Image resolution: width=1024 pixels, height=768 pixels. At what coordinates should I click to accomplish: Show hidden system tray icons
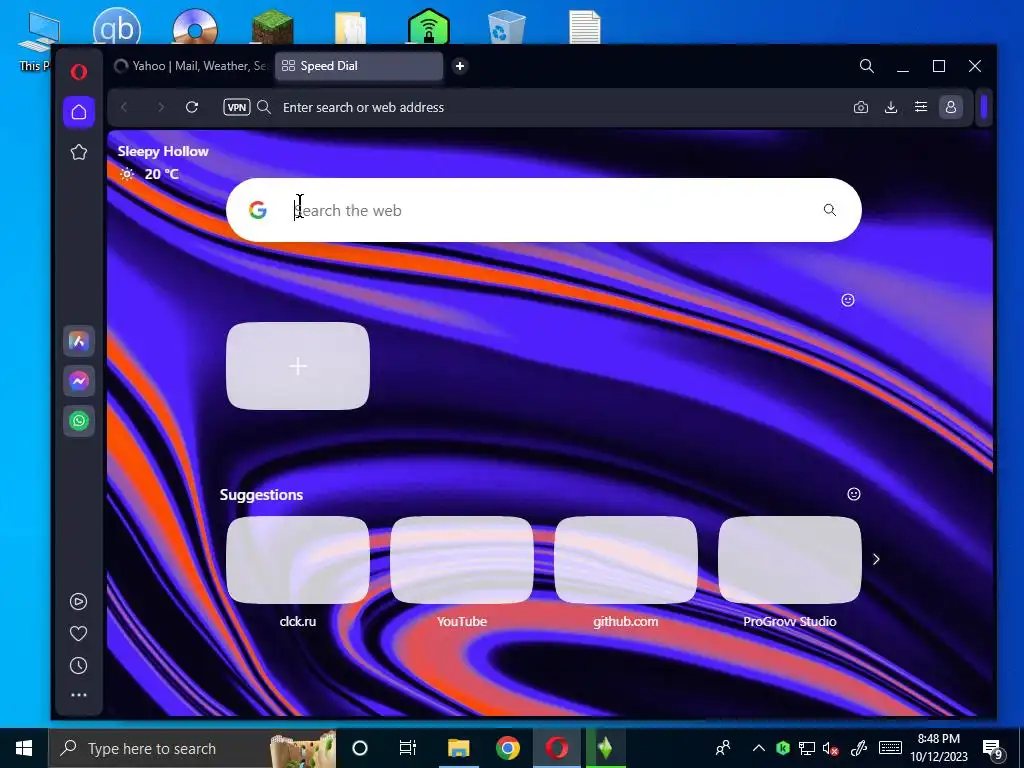(x=758, y=748)
